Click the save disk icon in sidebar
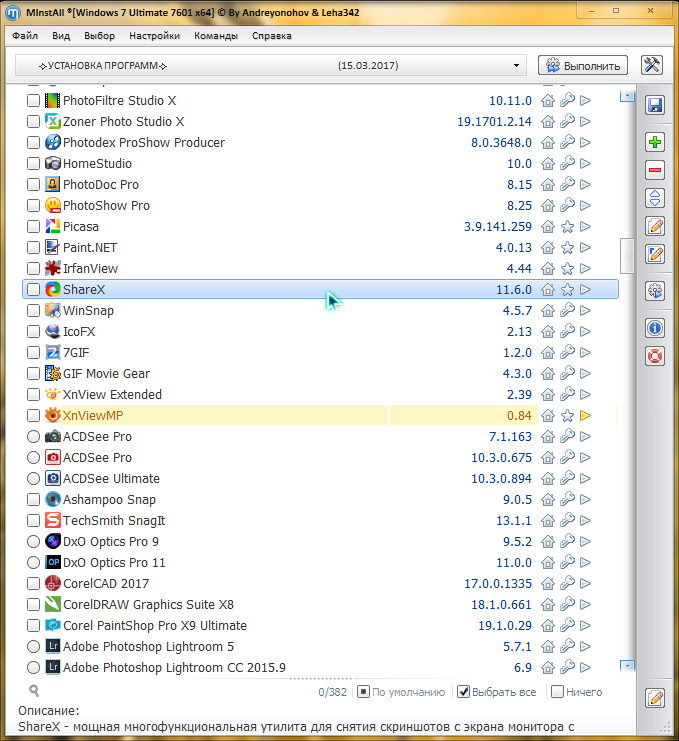The height and width of the screenshot is (741, 679). [655, 105]
